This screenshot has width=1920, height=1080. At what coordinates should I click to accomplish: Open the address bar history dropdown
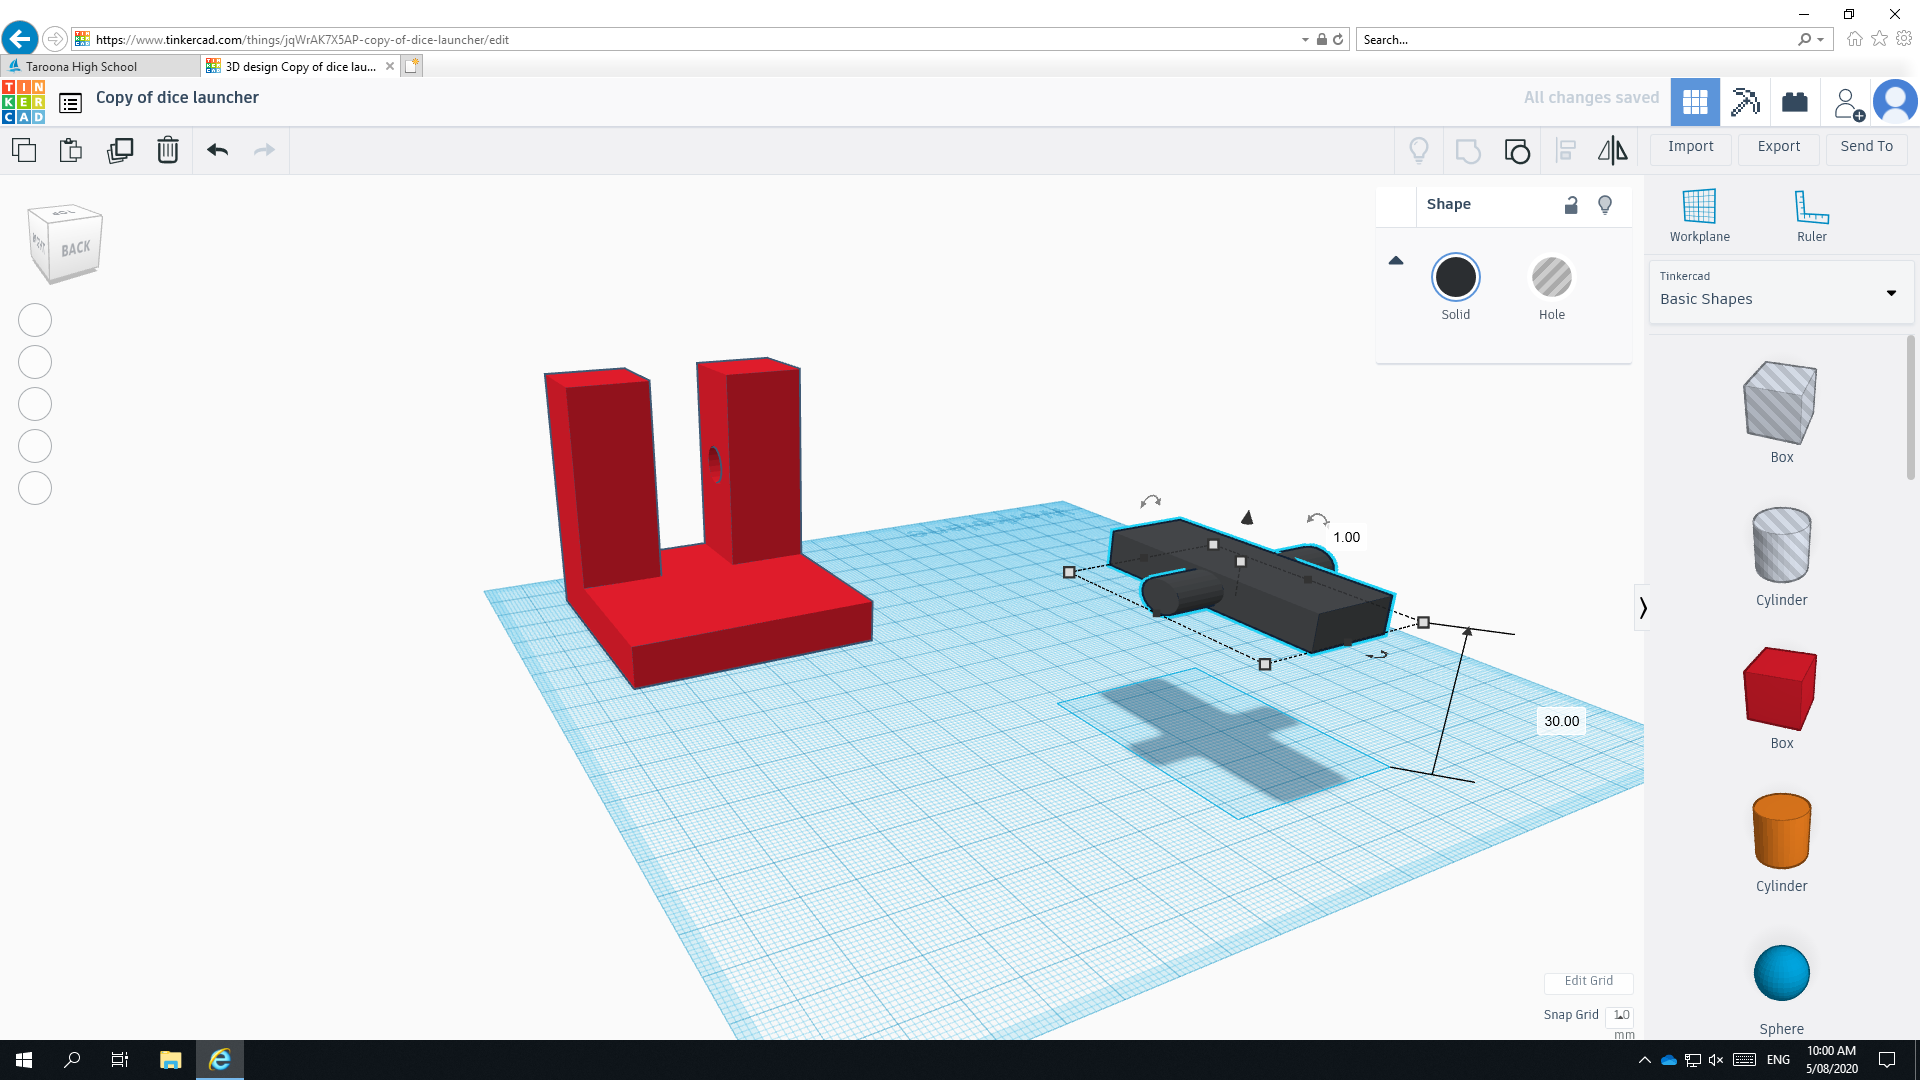tap(1305, 40)
